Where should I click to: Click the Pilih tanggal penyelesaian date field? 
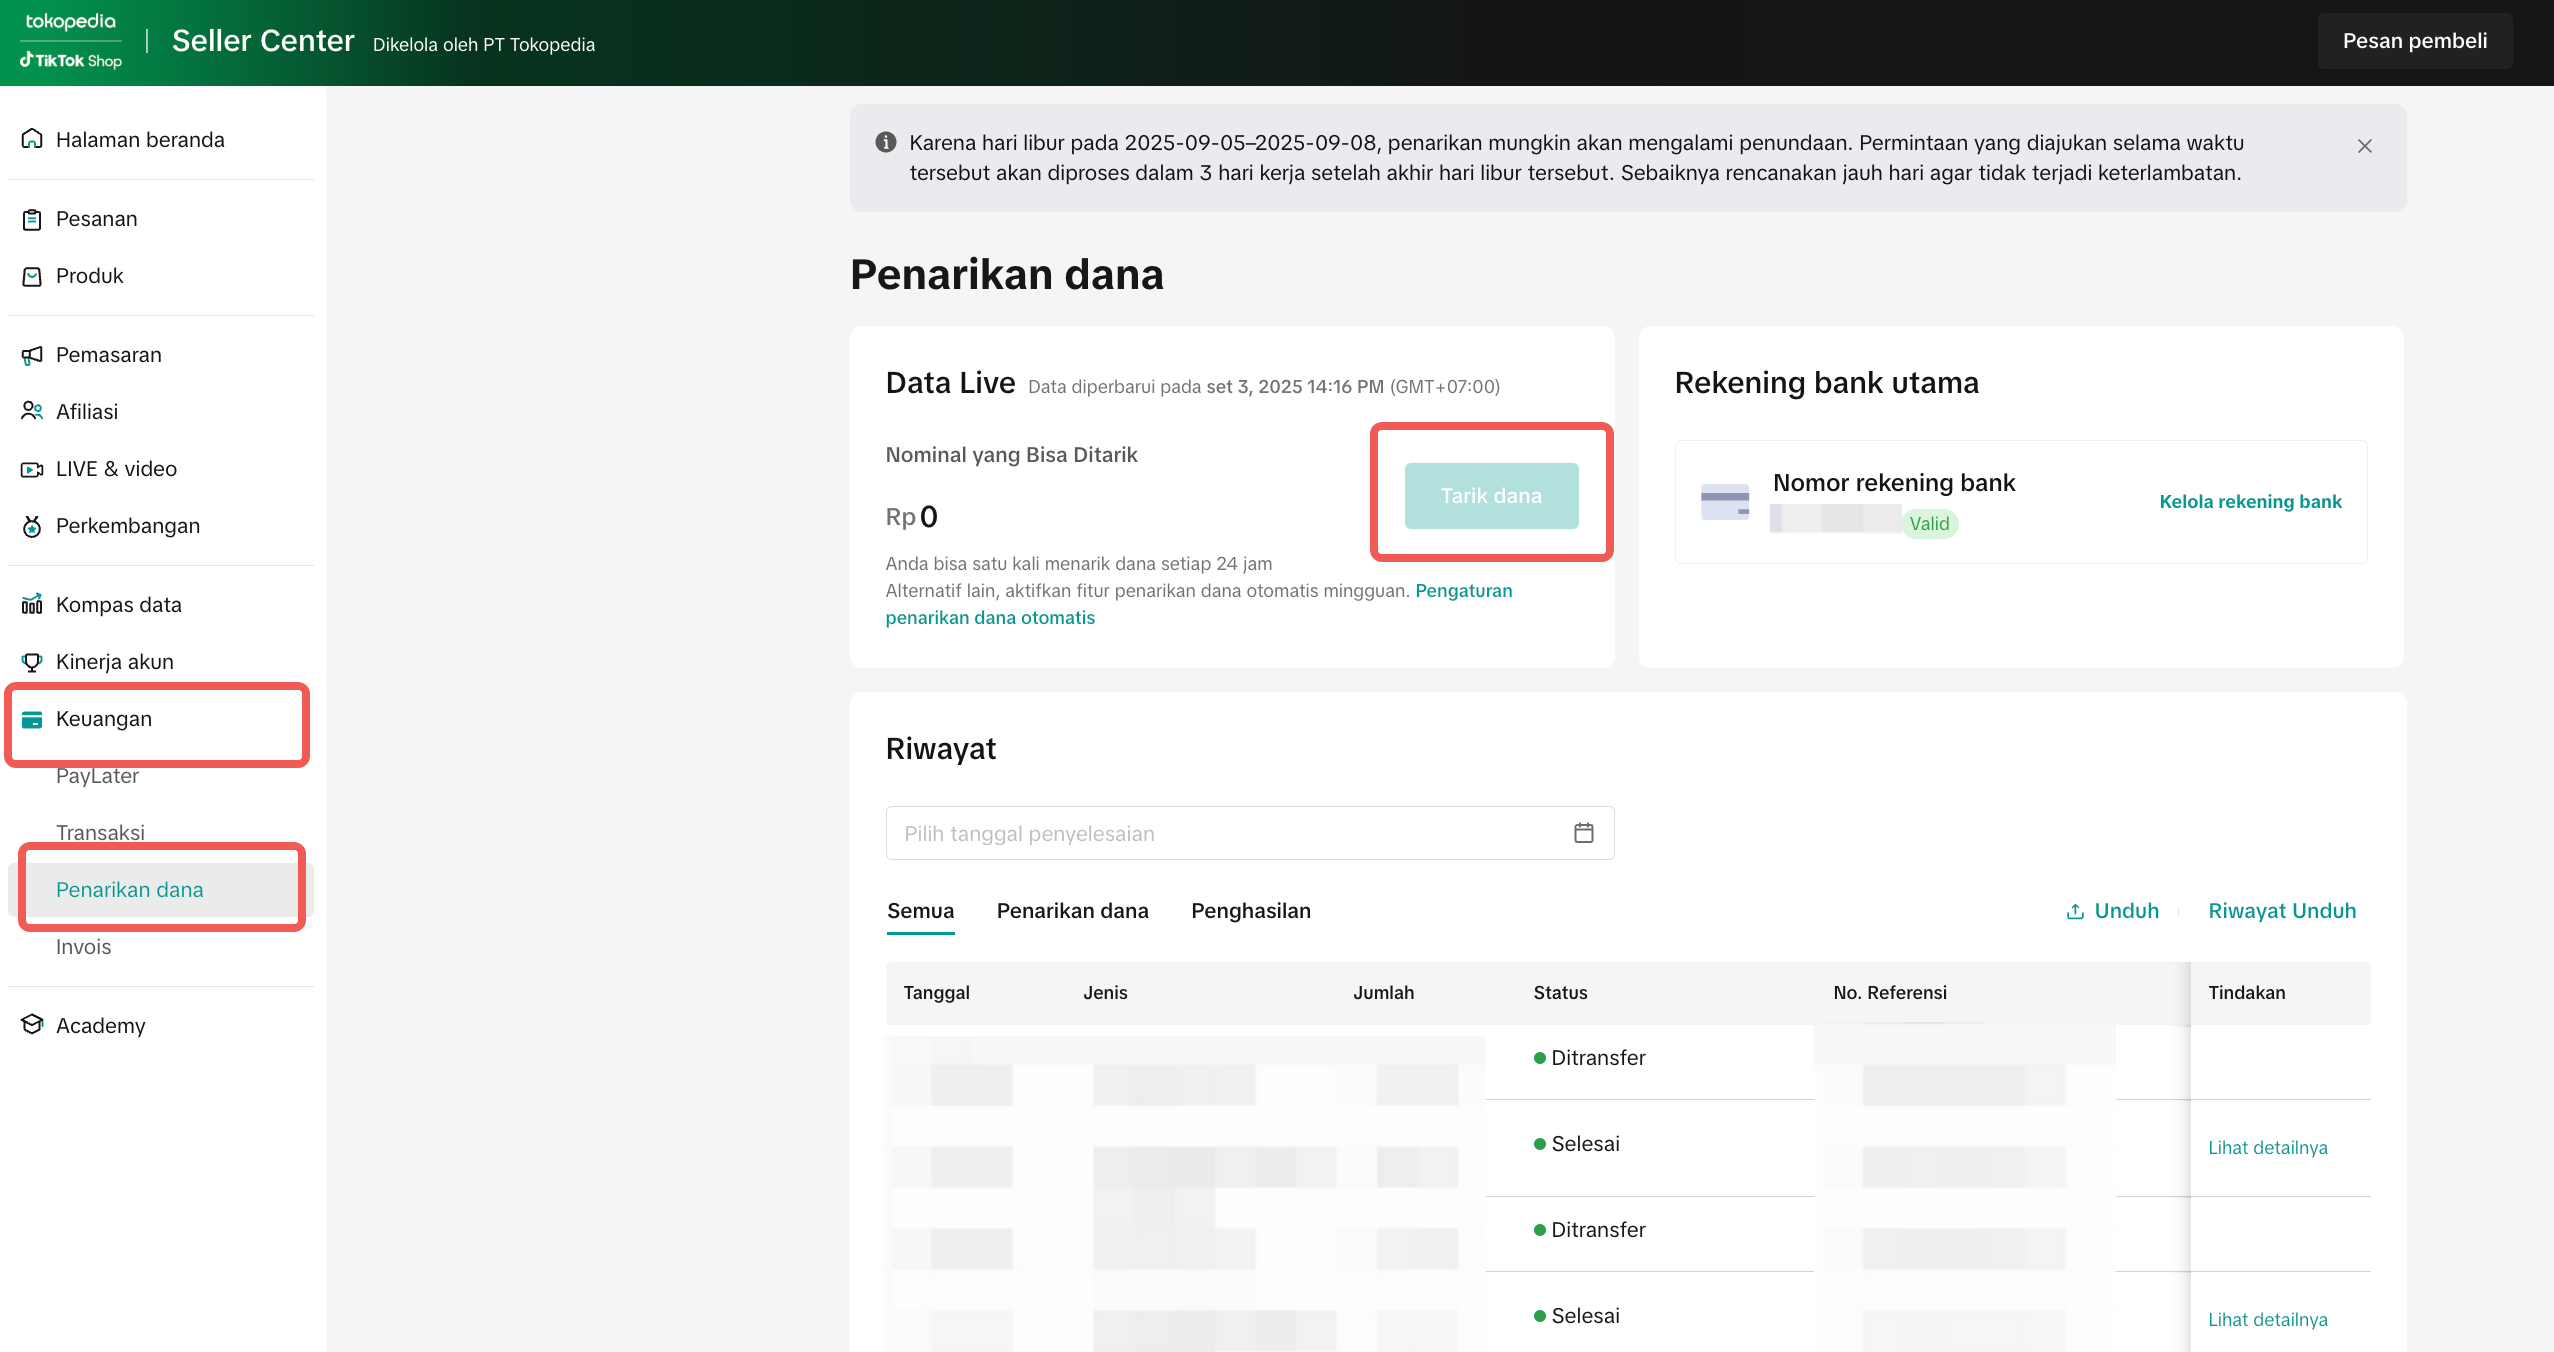1230,833
